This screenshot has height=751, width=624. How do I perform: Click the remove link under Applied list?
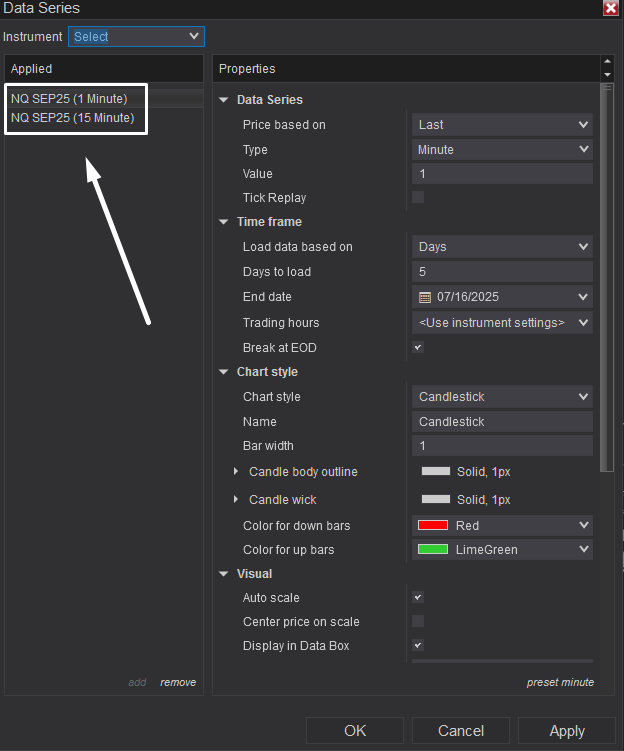click(x=178, y=682)
